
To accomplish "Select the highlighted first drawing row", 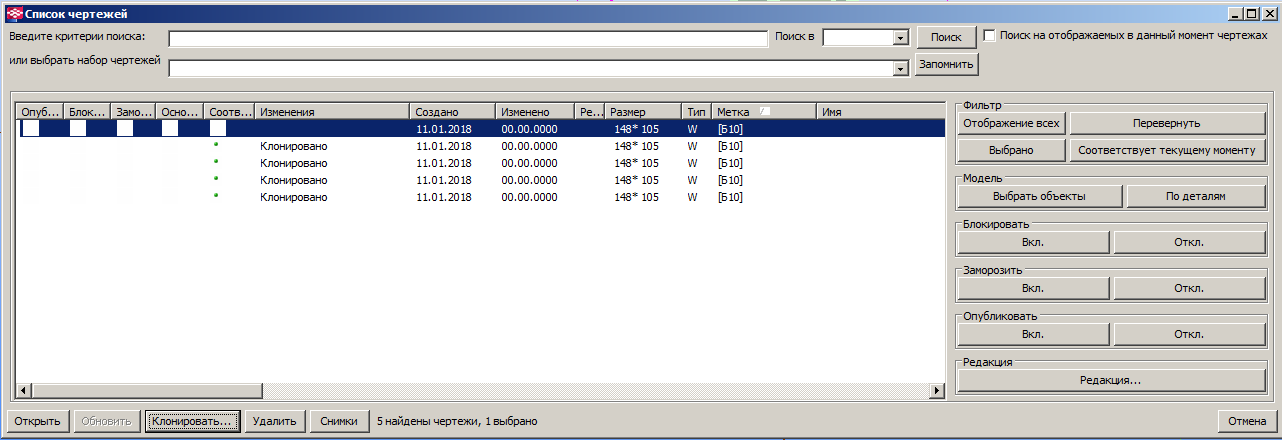I will (x=480, y=129).
